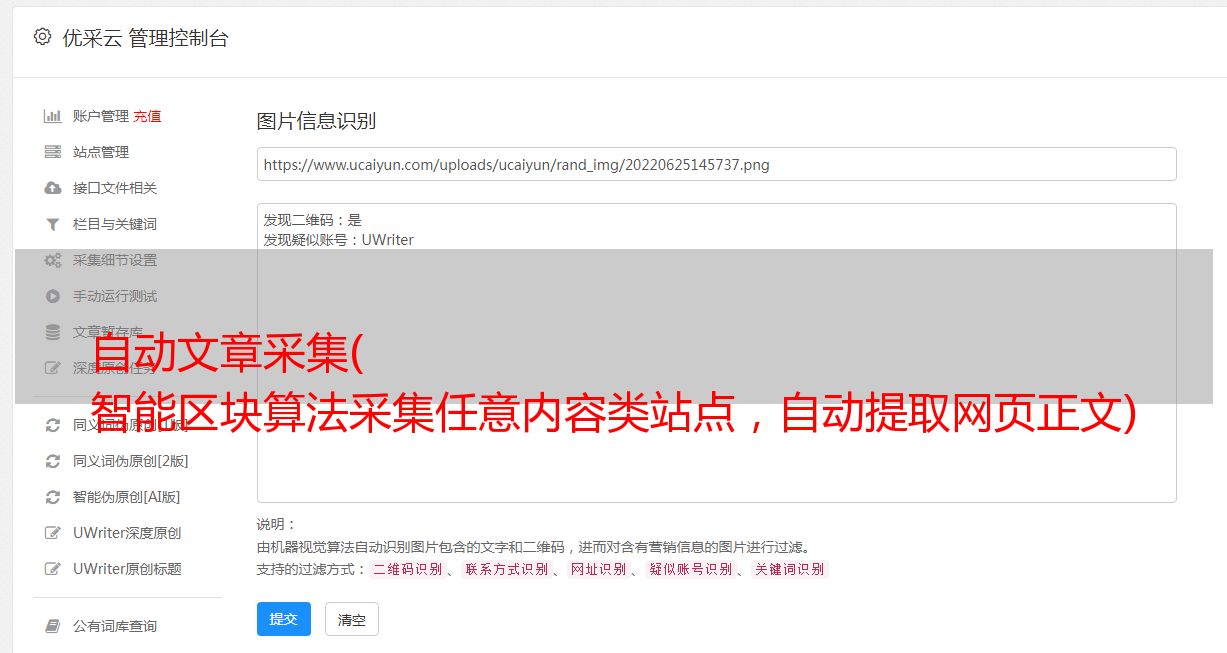1227x653 pixels.
Task: Click the server icon for 站点管理
Action: 53,152
